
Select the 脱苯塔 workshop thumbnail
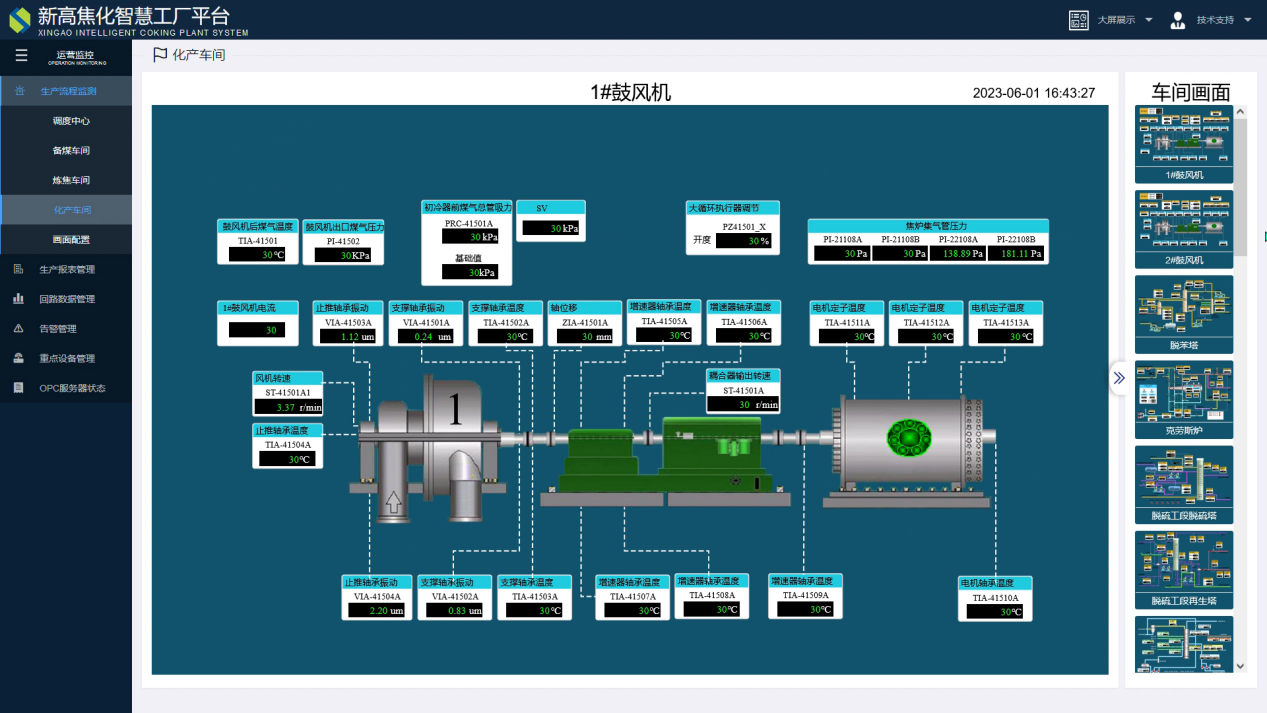pos(1184,314)
